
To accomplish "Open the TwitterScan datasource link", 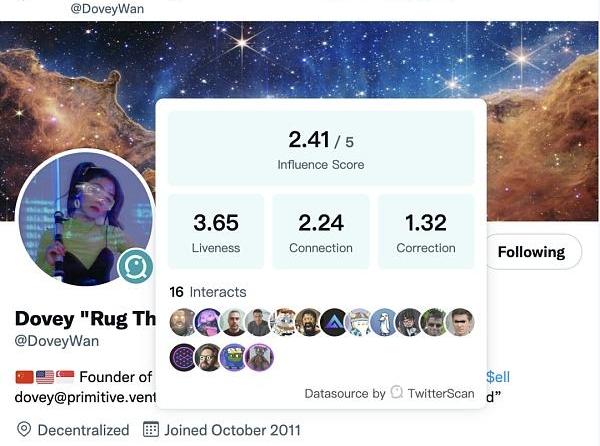I will point(441,393).
